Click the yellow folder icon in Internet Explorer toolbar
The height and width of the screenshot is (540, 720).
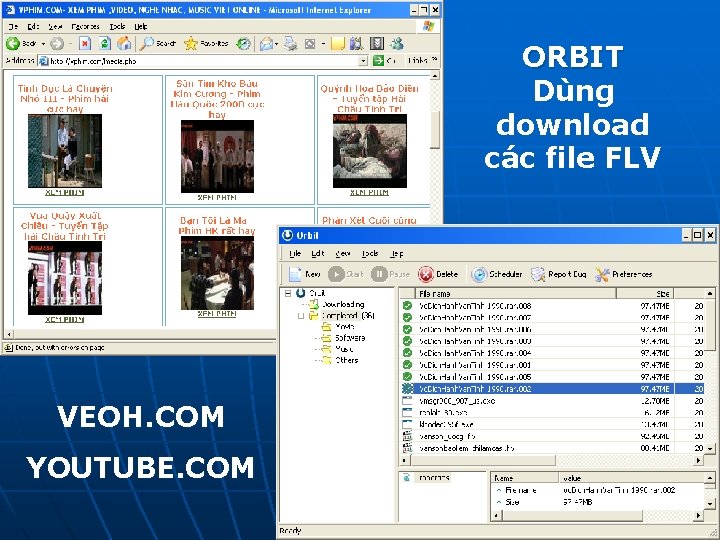coord(337,44)
